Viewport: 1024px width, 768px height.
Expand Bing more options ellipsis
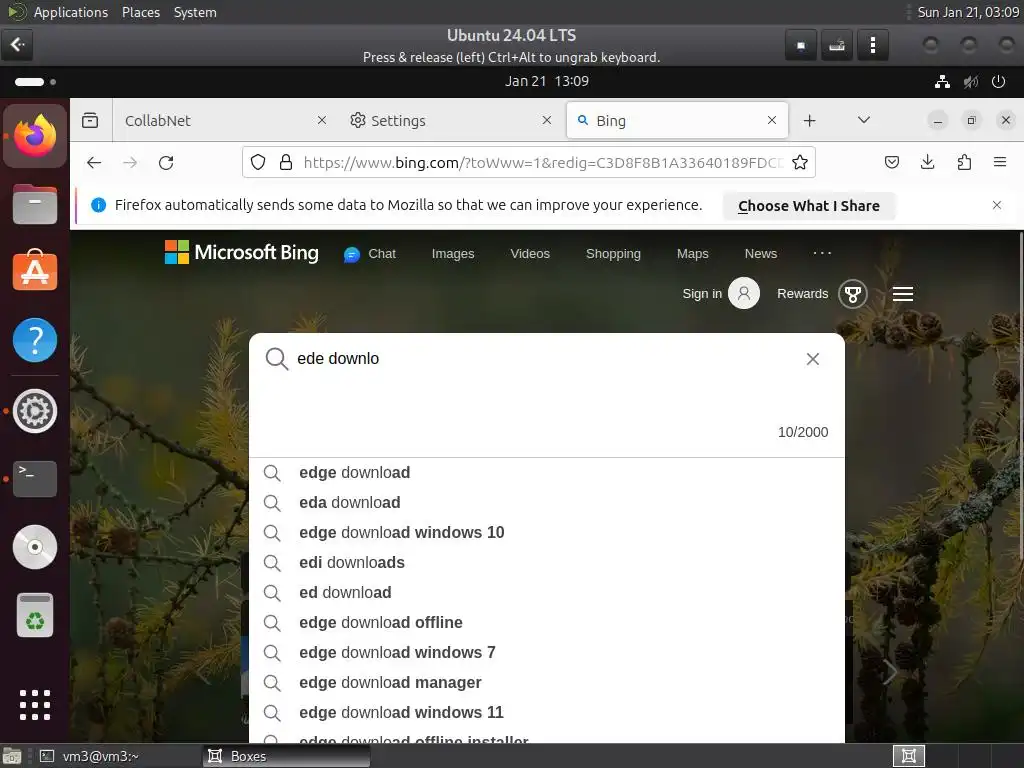822,253
